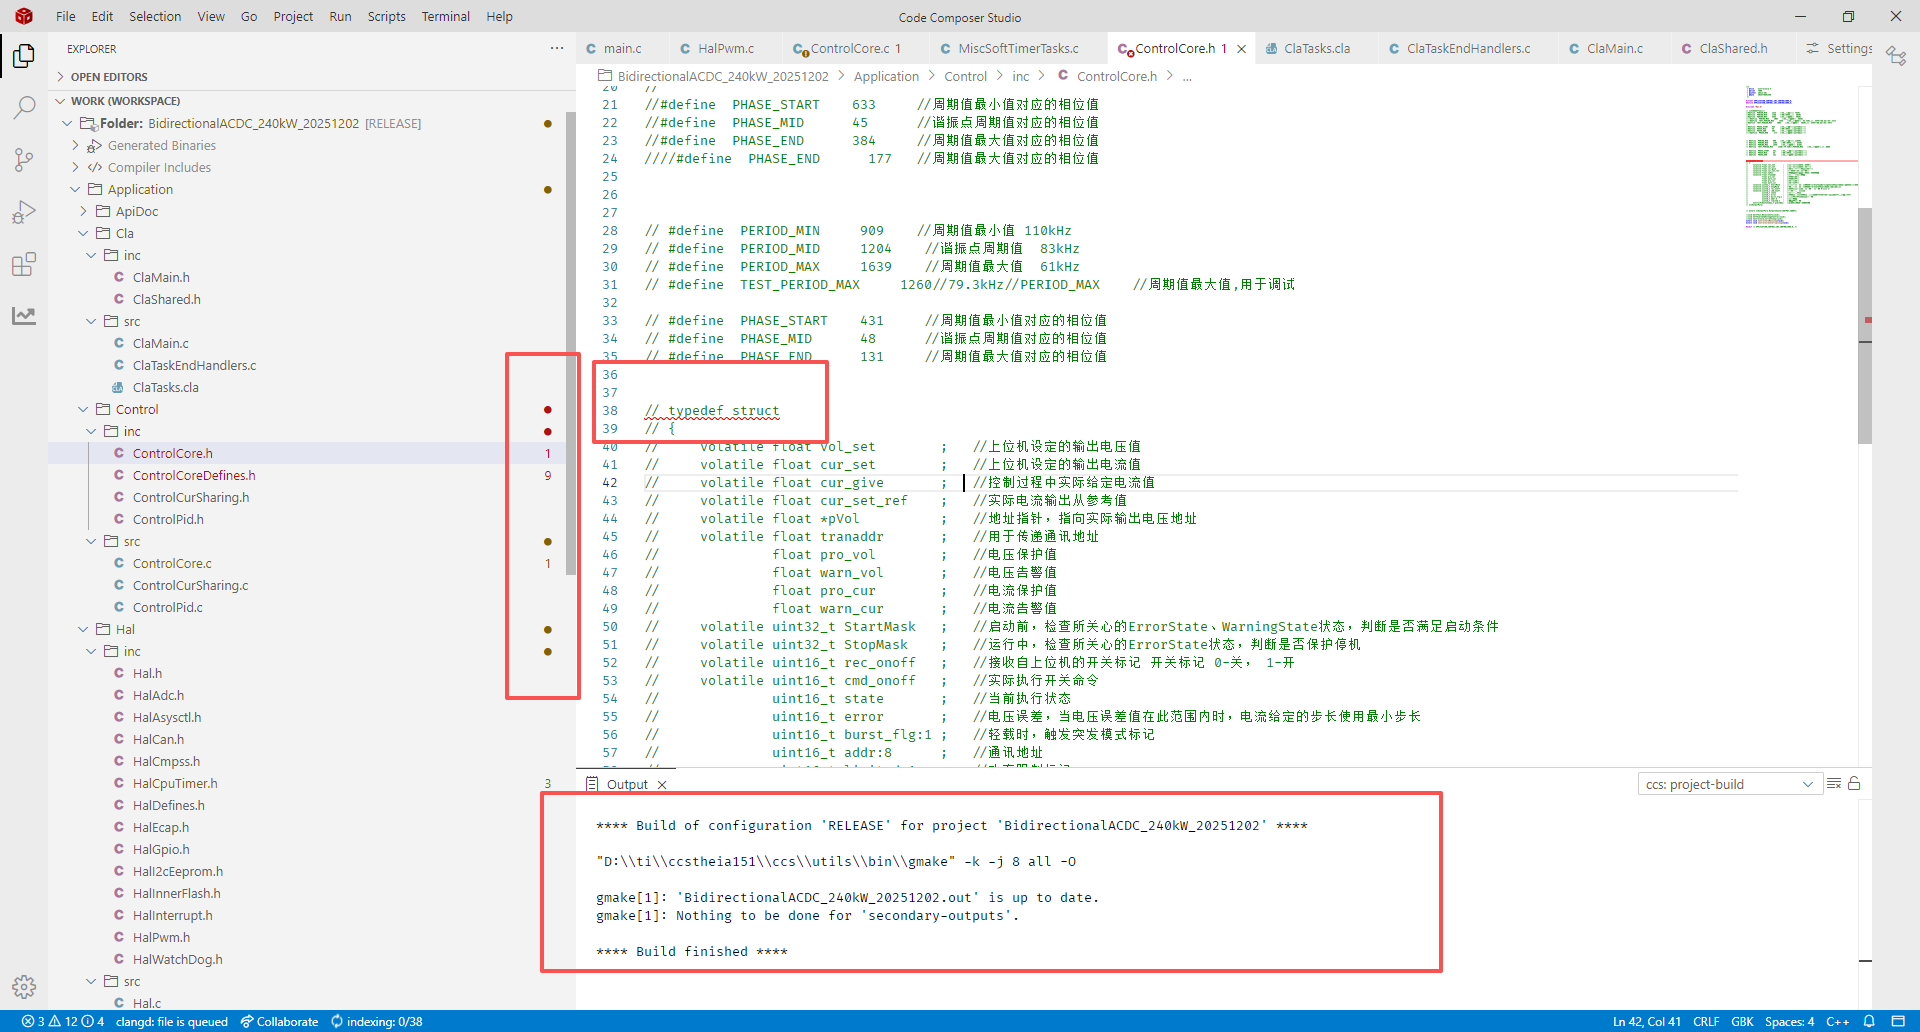Viewport: 1920px width, 1032px height.
Task: Open the Source Control view
Action: pyautogui.click(x=24, y=160)
